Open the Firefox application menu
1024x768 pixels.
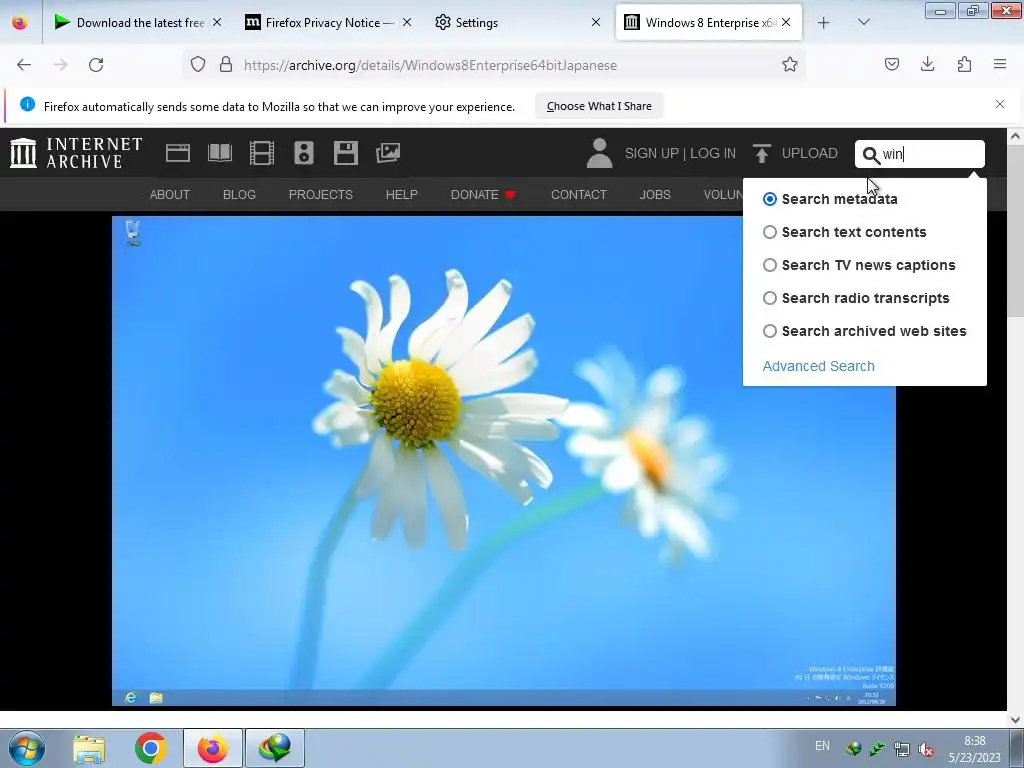pyautogui.click(x=1000, y=65)
